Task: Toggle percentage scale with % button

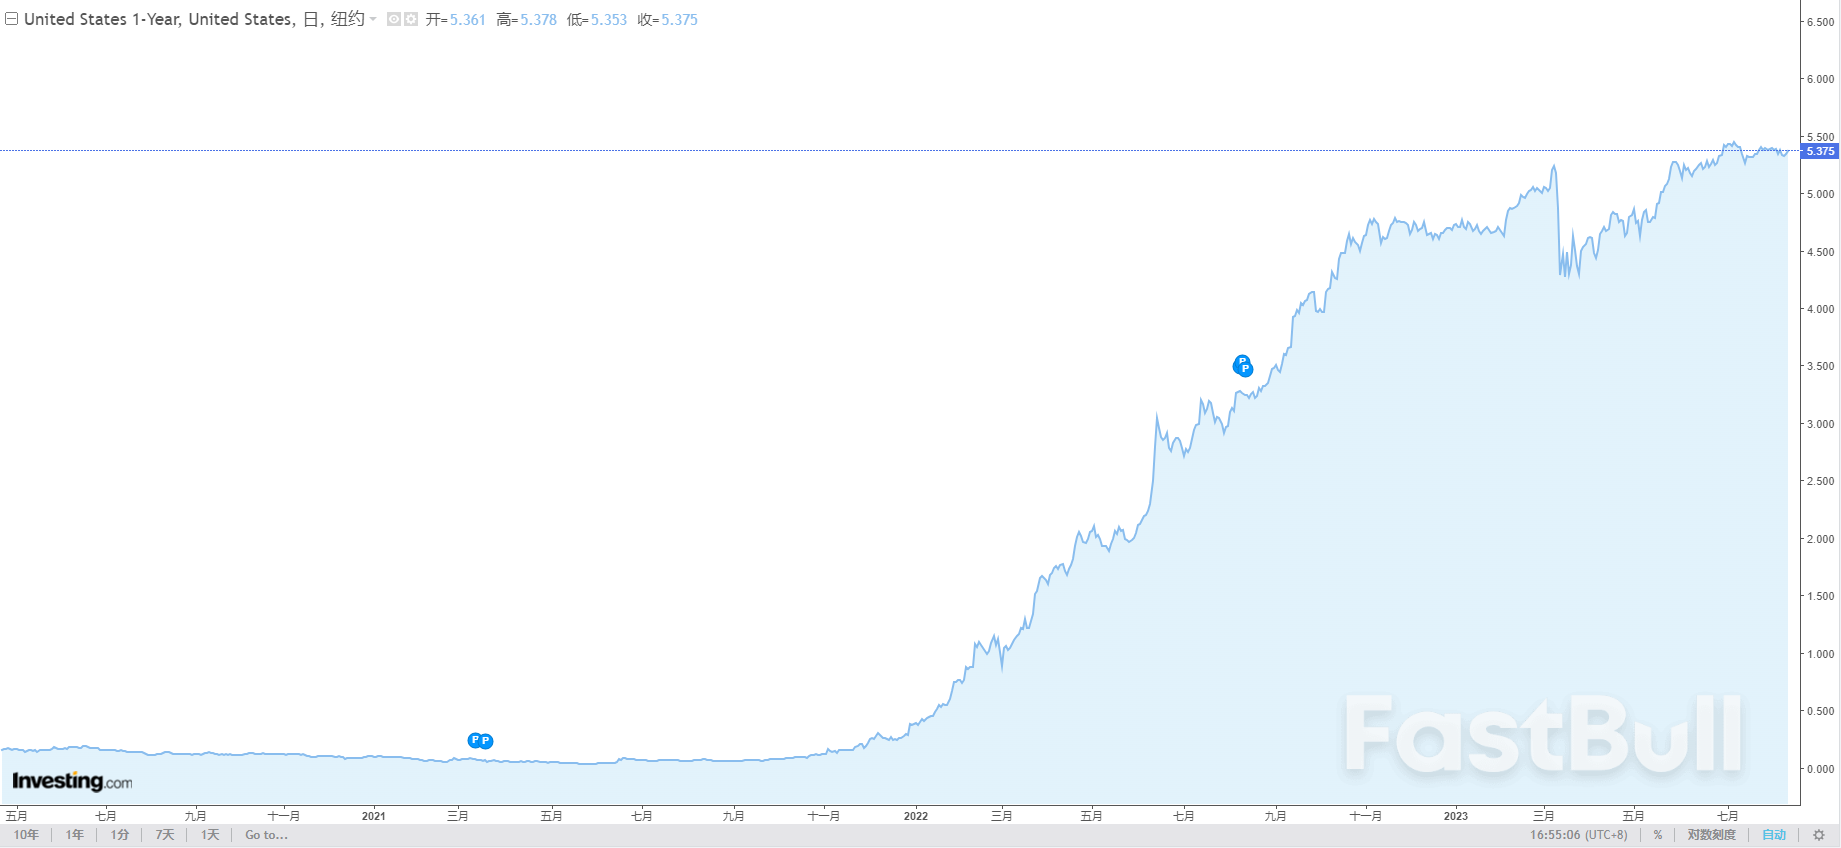Action: [1657, 835]
